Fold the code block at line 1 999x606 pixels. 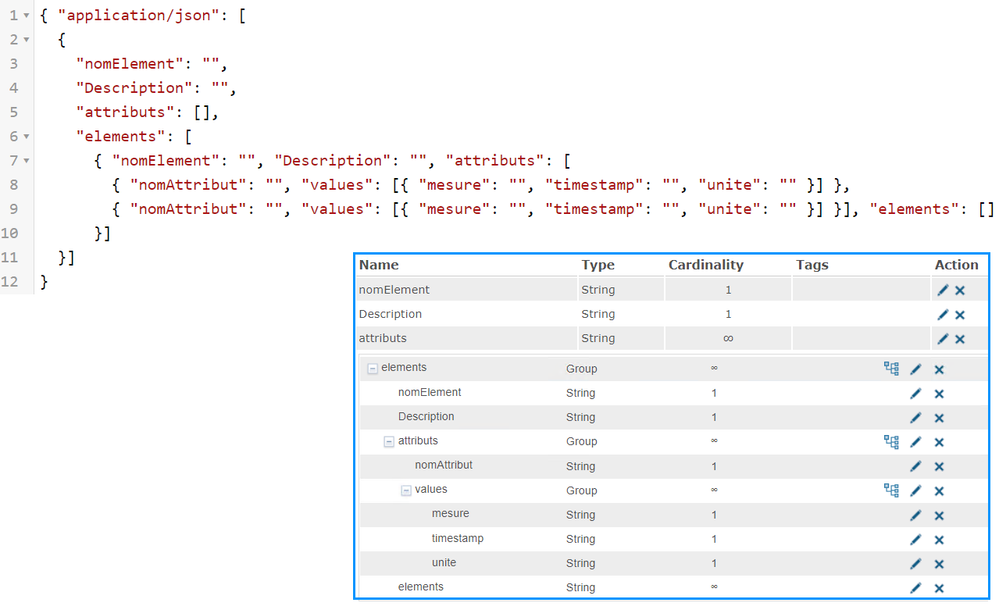27,16
